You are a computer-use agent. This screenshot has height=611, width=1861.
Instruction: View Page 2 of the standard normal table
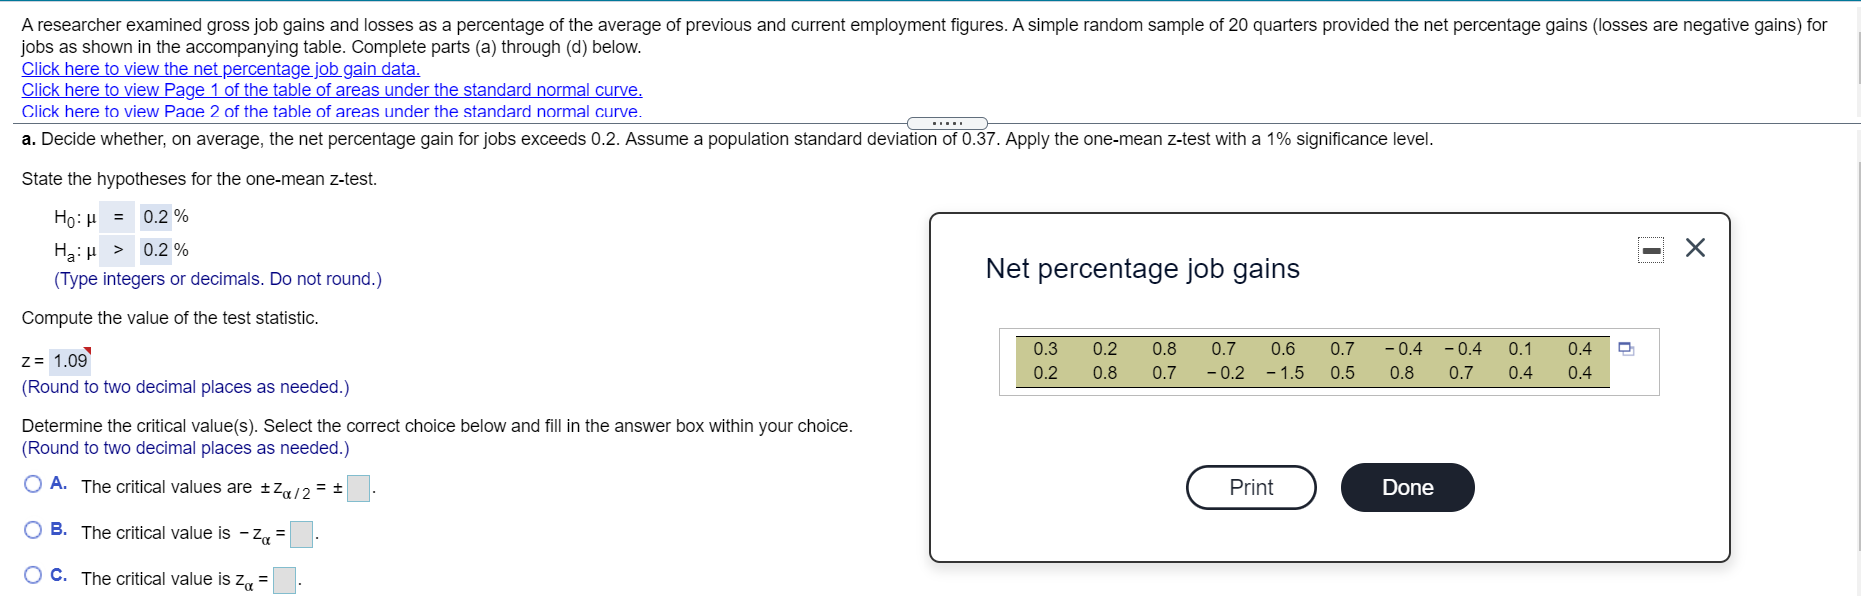click(x=332, y=111)
